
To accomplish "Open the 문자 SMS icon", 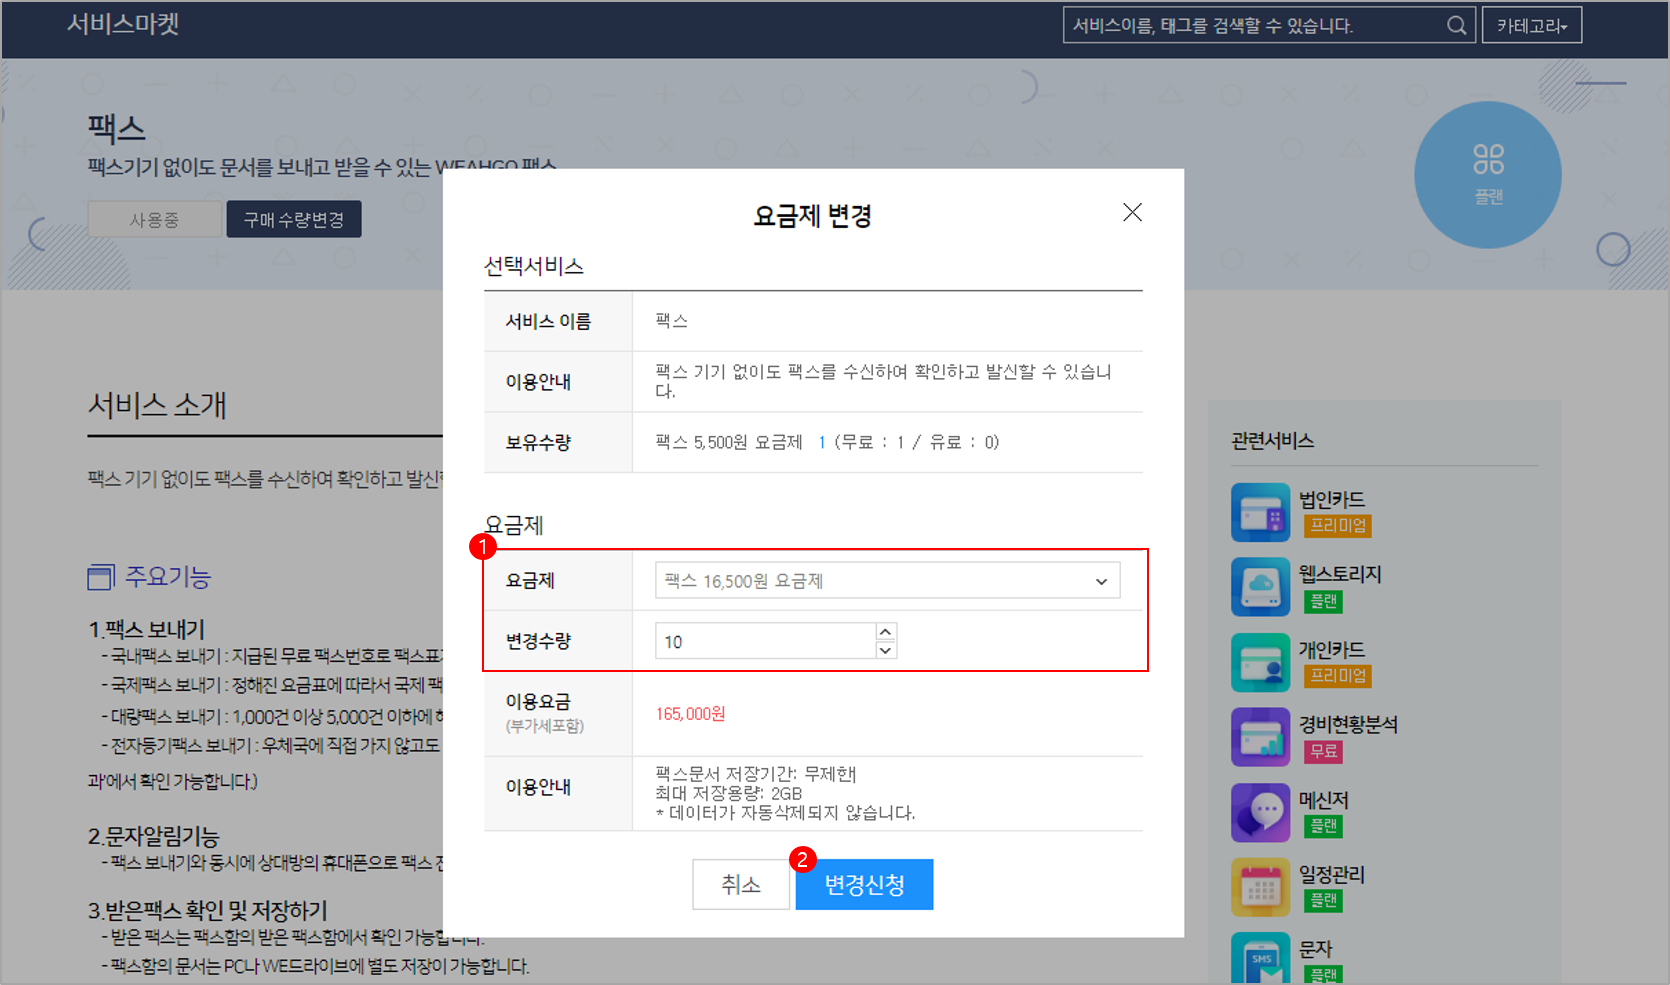I will 1260,958.
